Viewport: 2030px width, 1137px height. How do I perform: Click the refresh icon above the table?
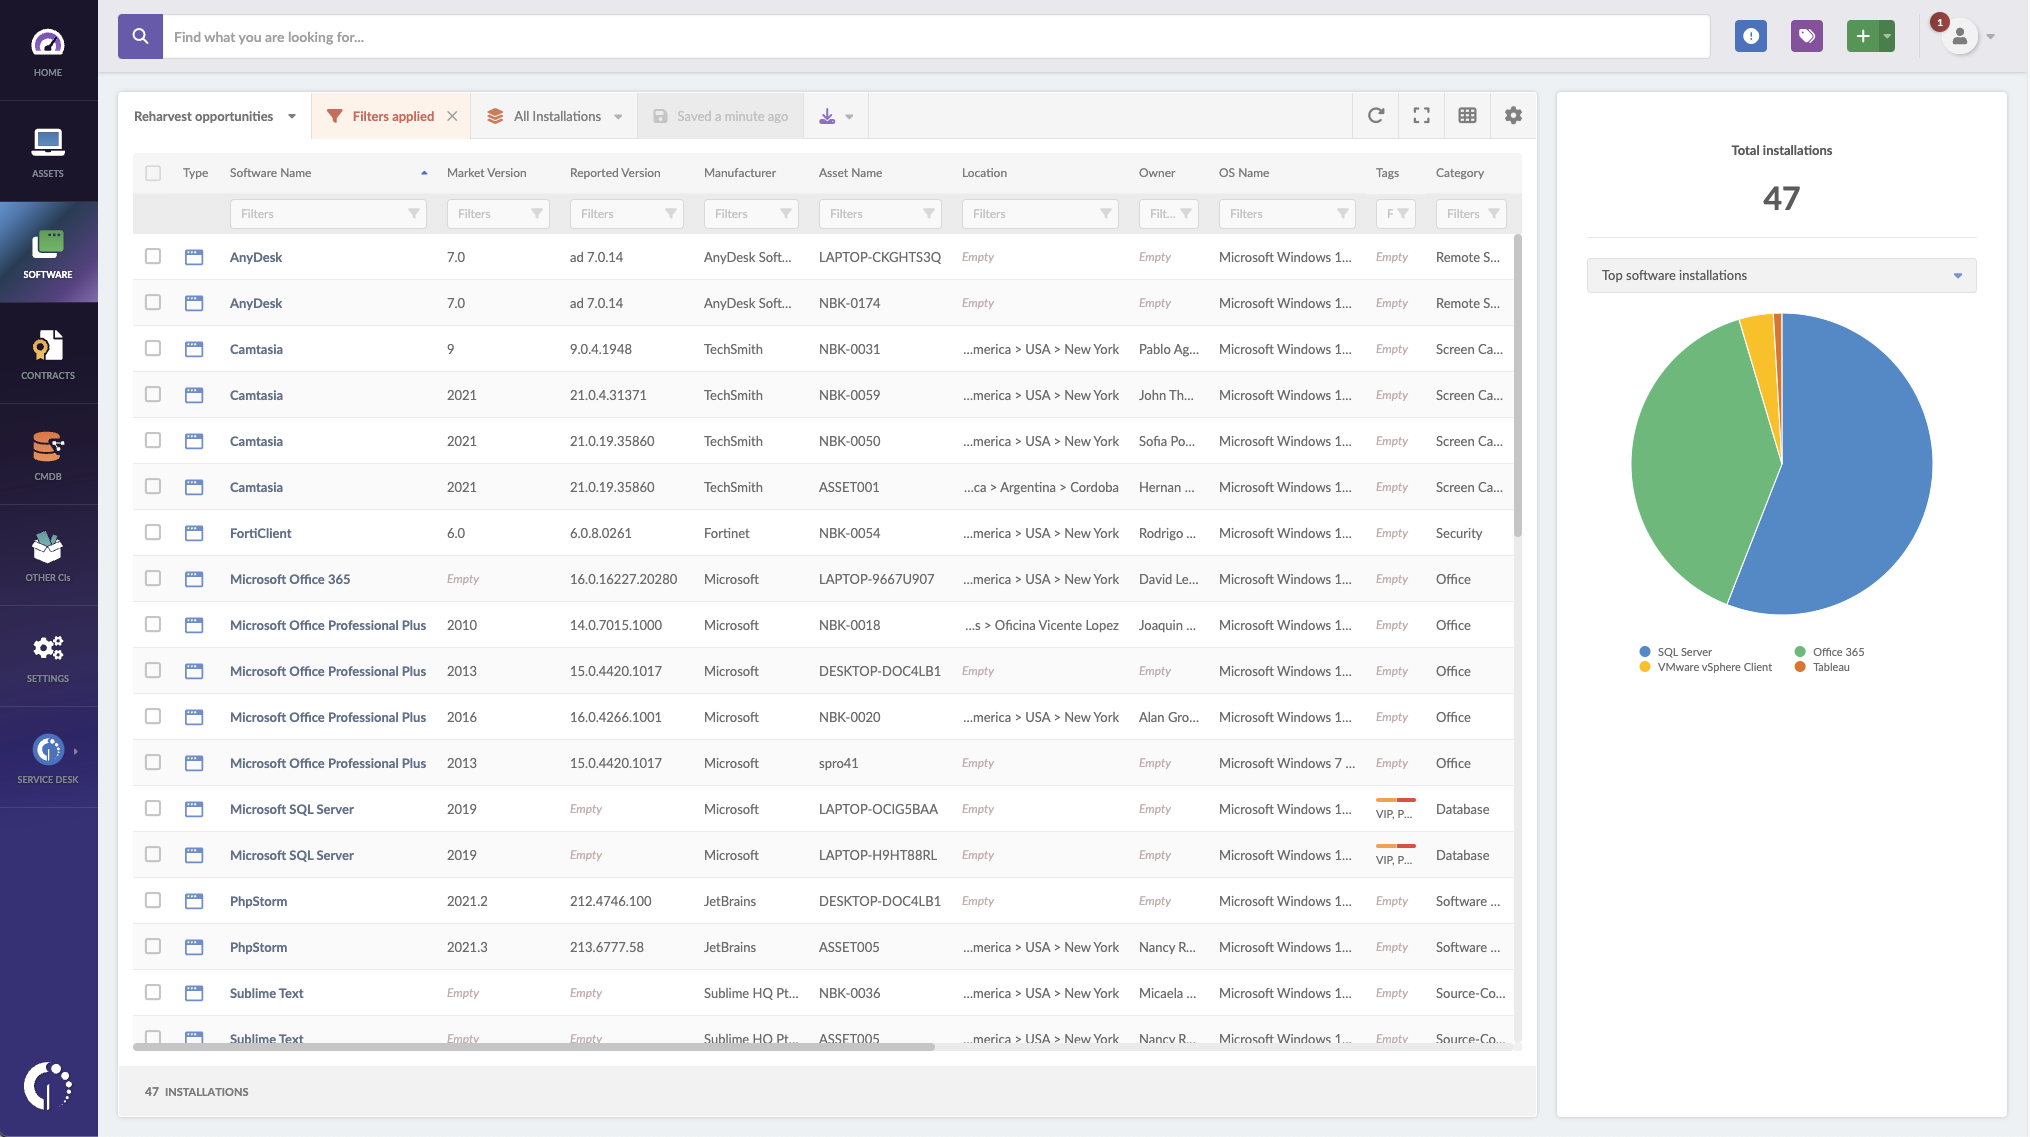click(1375, 115)
